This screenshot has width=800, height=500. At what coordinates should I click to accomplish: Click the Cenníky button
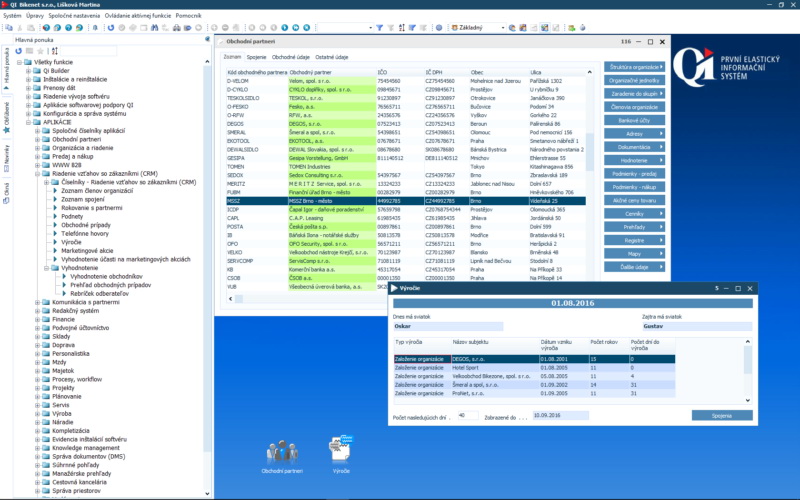point(634,214)
